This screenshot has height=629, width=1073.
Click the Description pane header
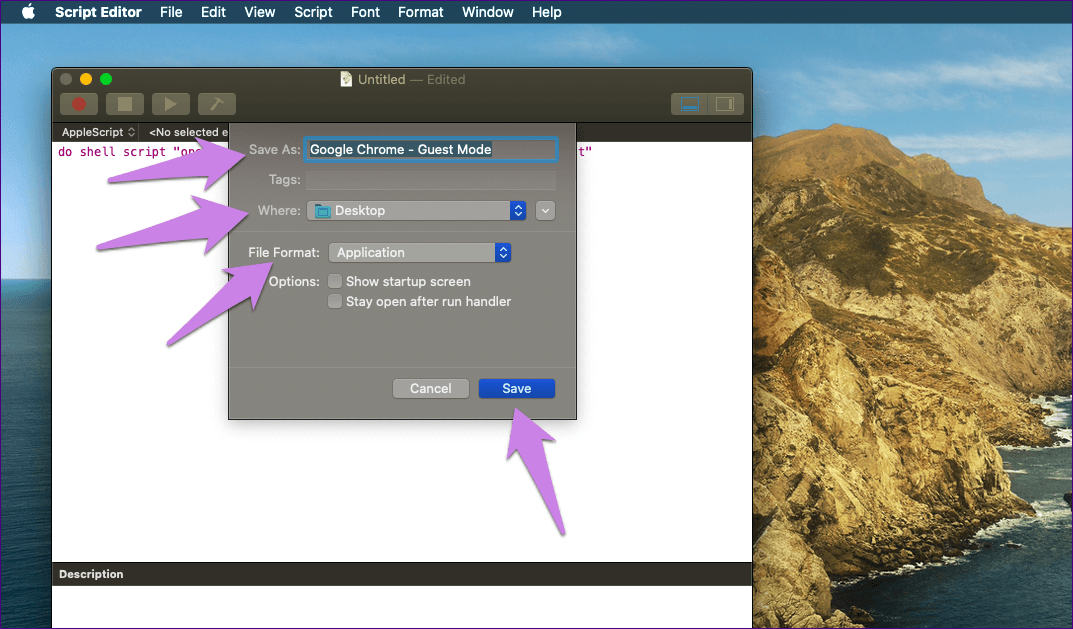[x=402, y=574]
